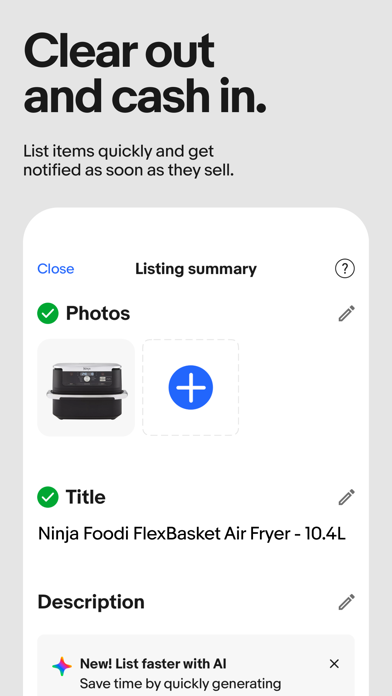Tap the Photos section label
Image resolution: width=392 pixels, height=696 pixels.
[x=98, y=313]
